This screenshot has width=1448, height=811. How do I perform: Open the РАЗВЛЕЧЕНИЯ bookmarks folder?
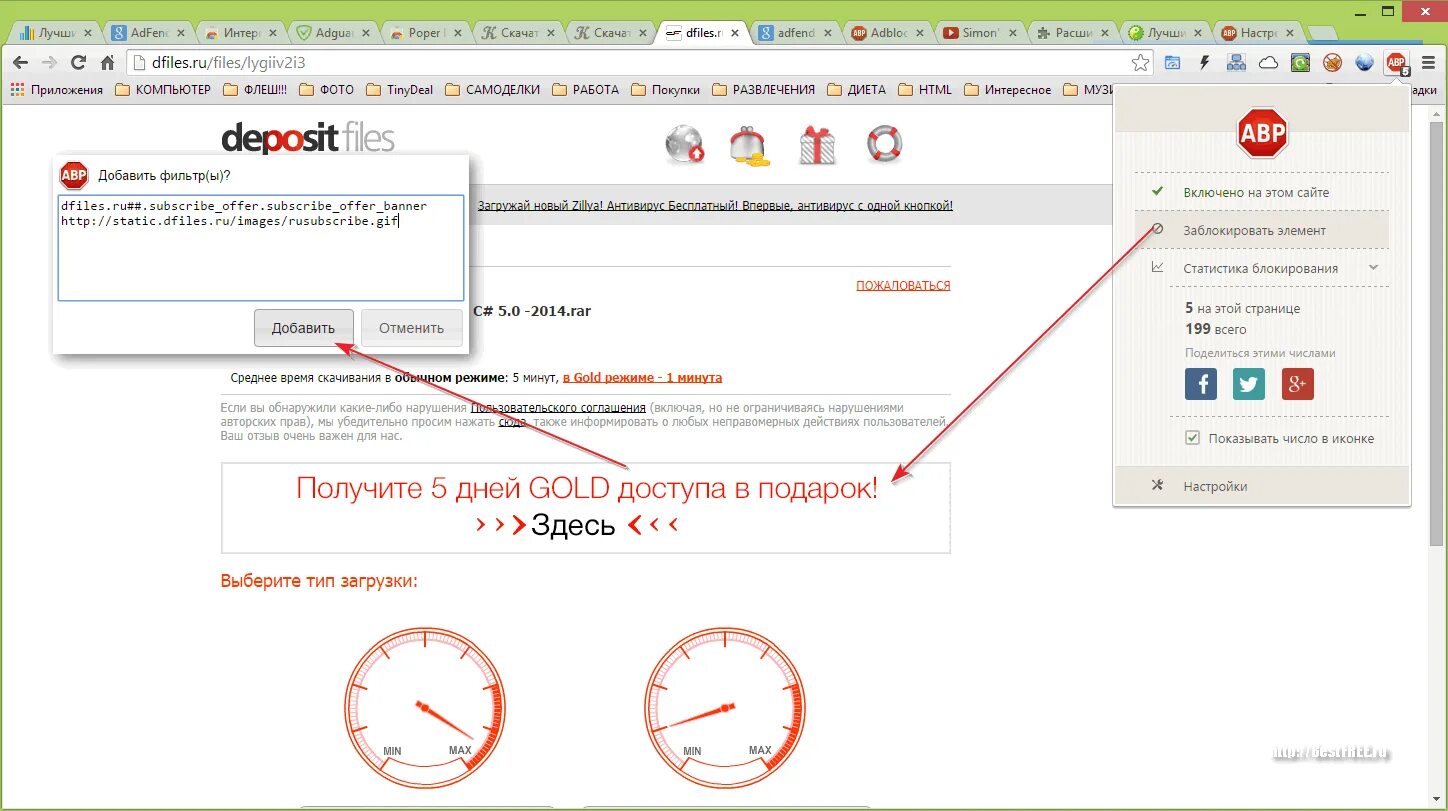(763, 90)
